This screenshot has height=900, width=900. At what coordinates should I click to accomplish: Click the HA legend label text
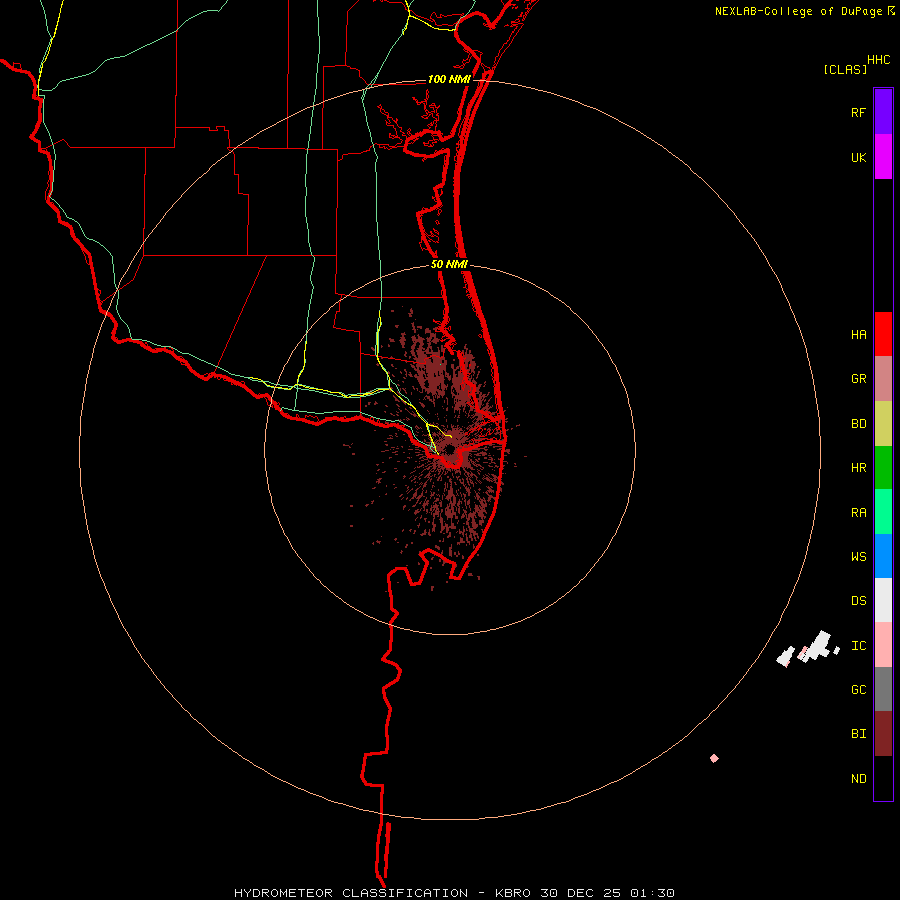[858, 335]
